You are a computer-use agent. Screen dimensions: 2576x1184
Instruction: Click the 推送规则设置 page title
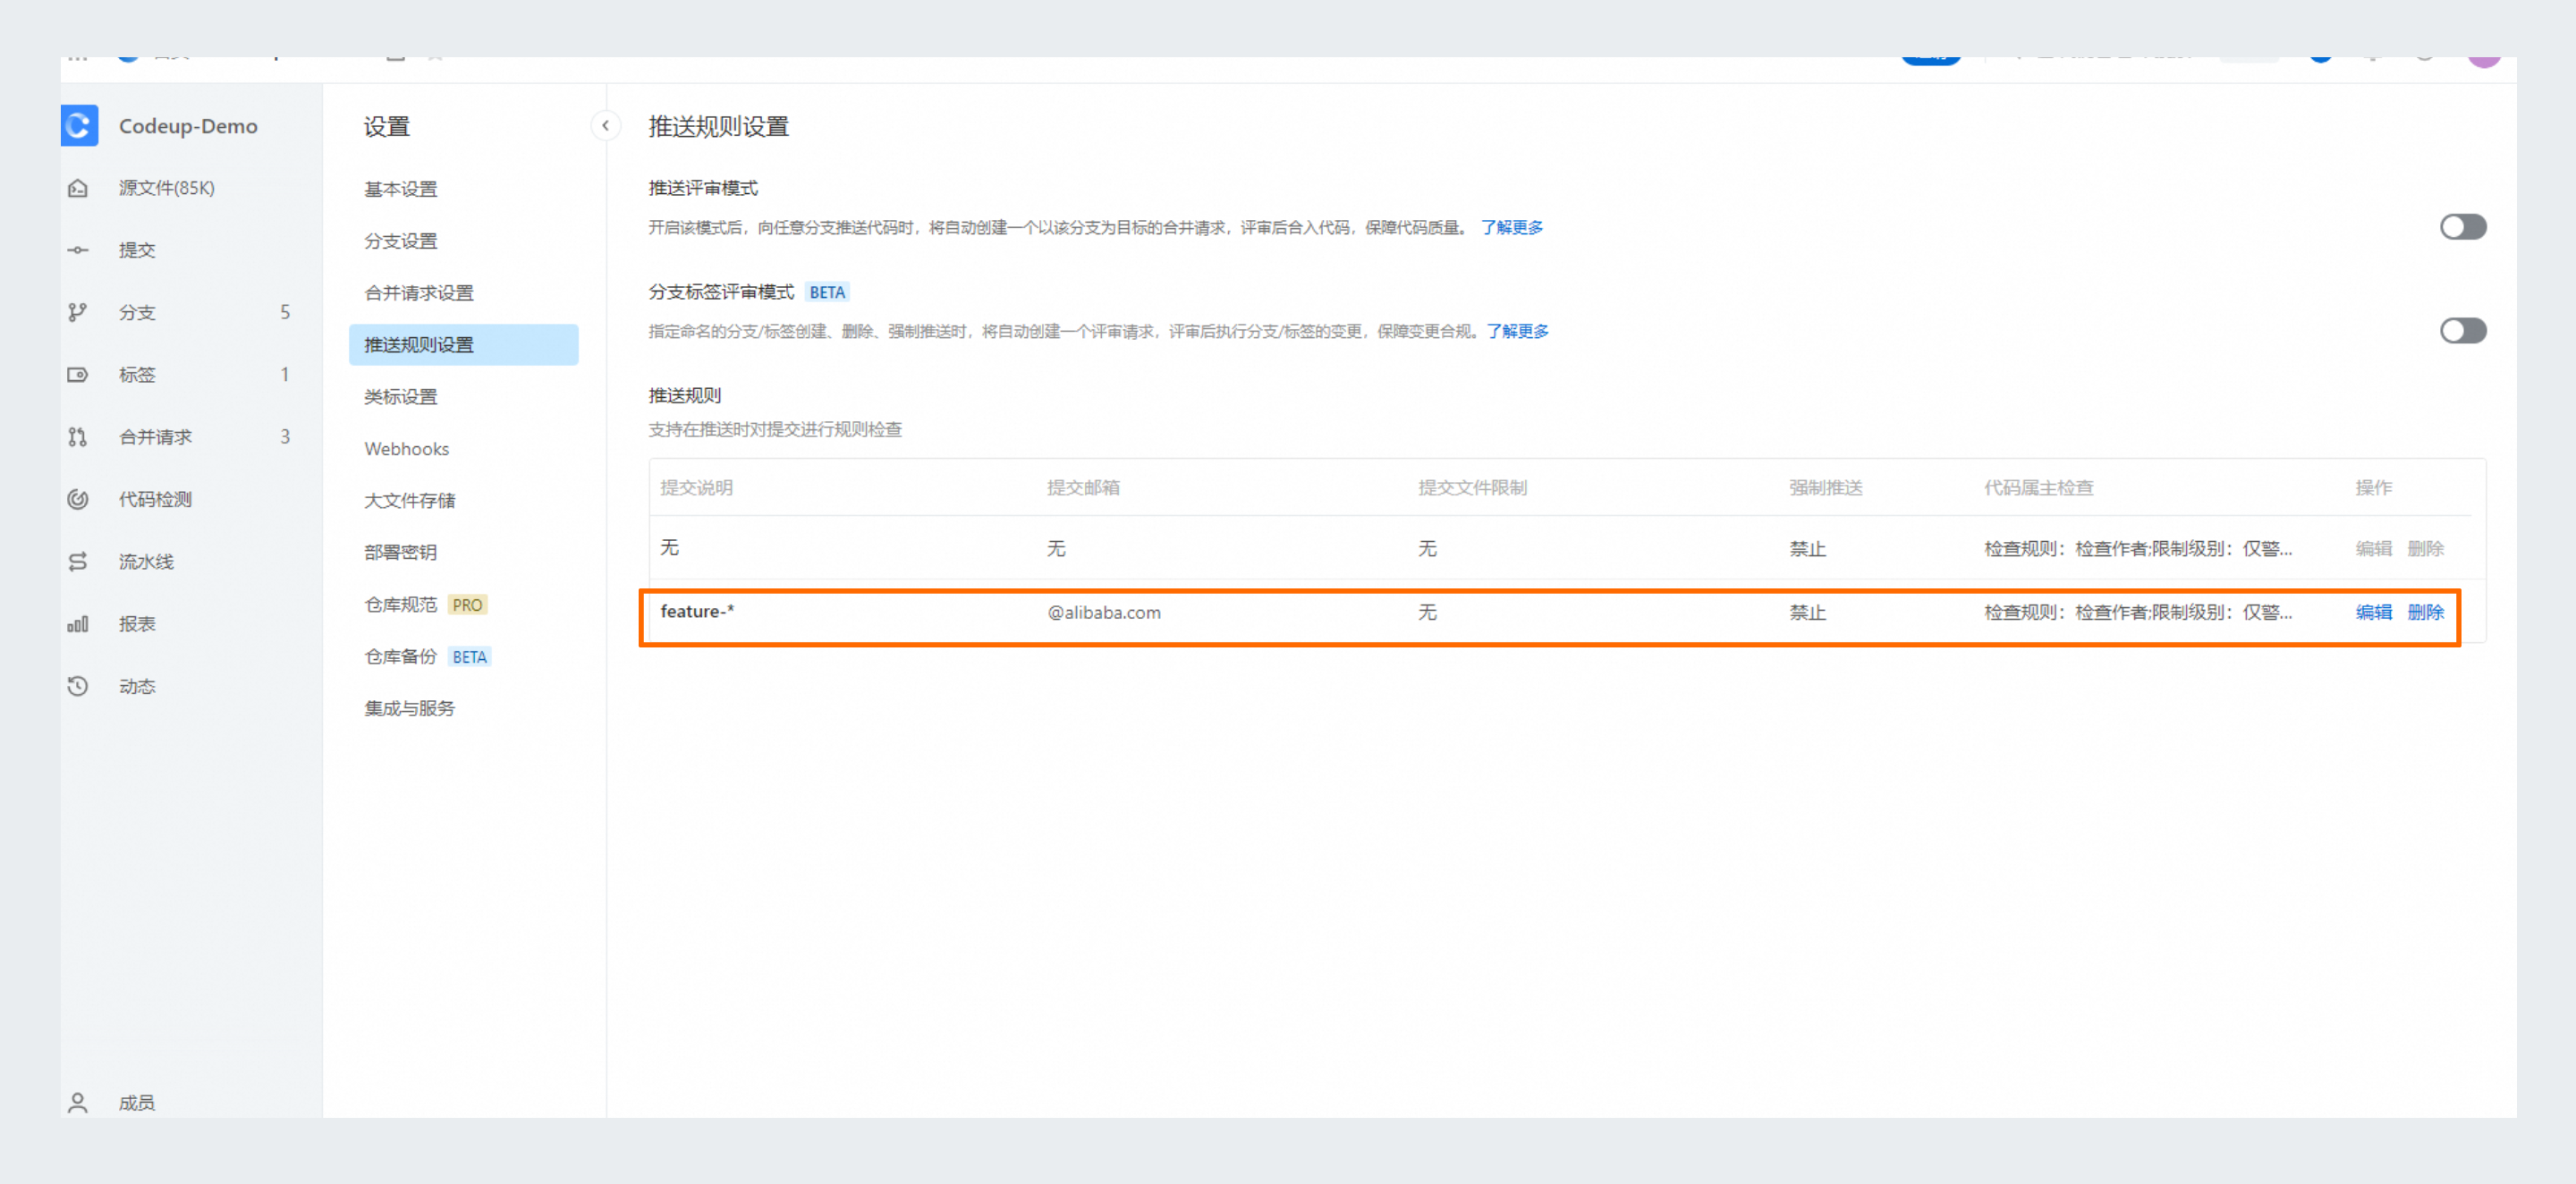pyautogui.click(x=718, y=126)
